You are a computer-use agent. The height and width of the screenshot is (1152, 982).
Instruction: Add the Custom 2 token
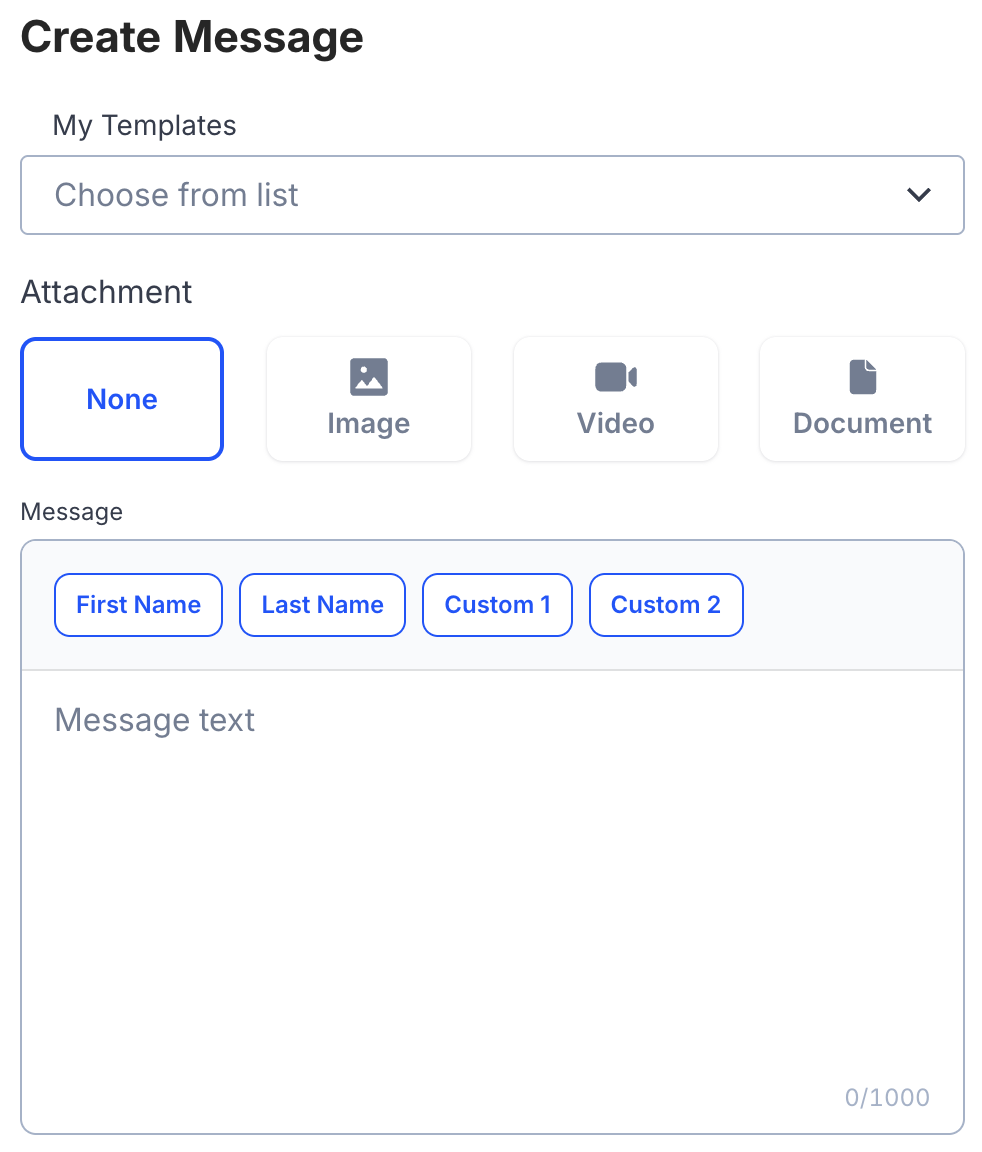[666, 604]
